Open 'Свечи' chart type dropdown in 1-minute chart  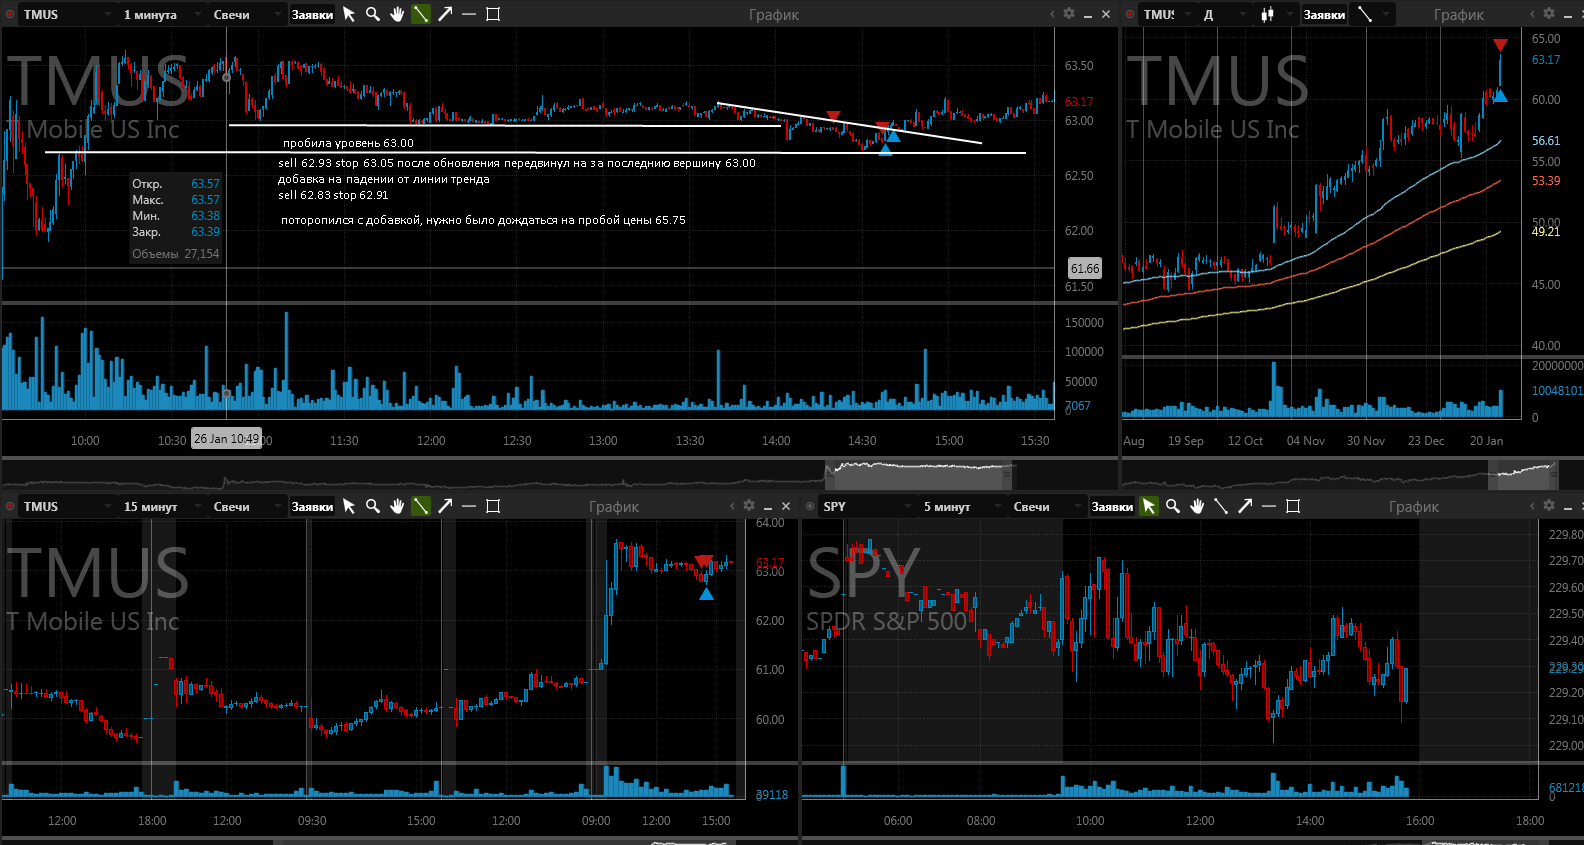click(x=247, y=14)
